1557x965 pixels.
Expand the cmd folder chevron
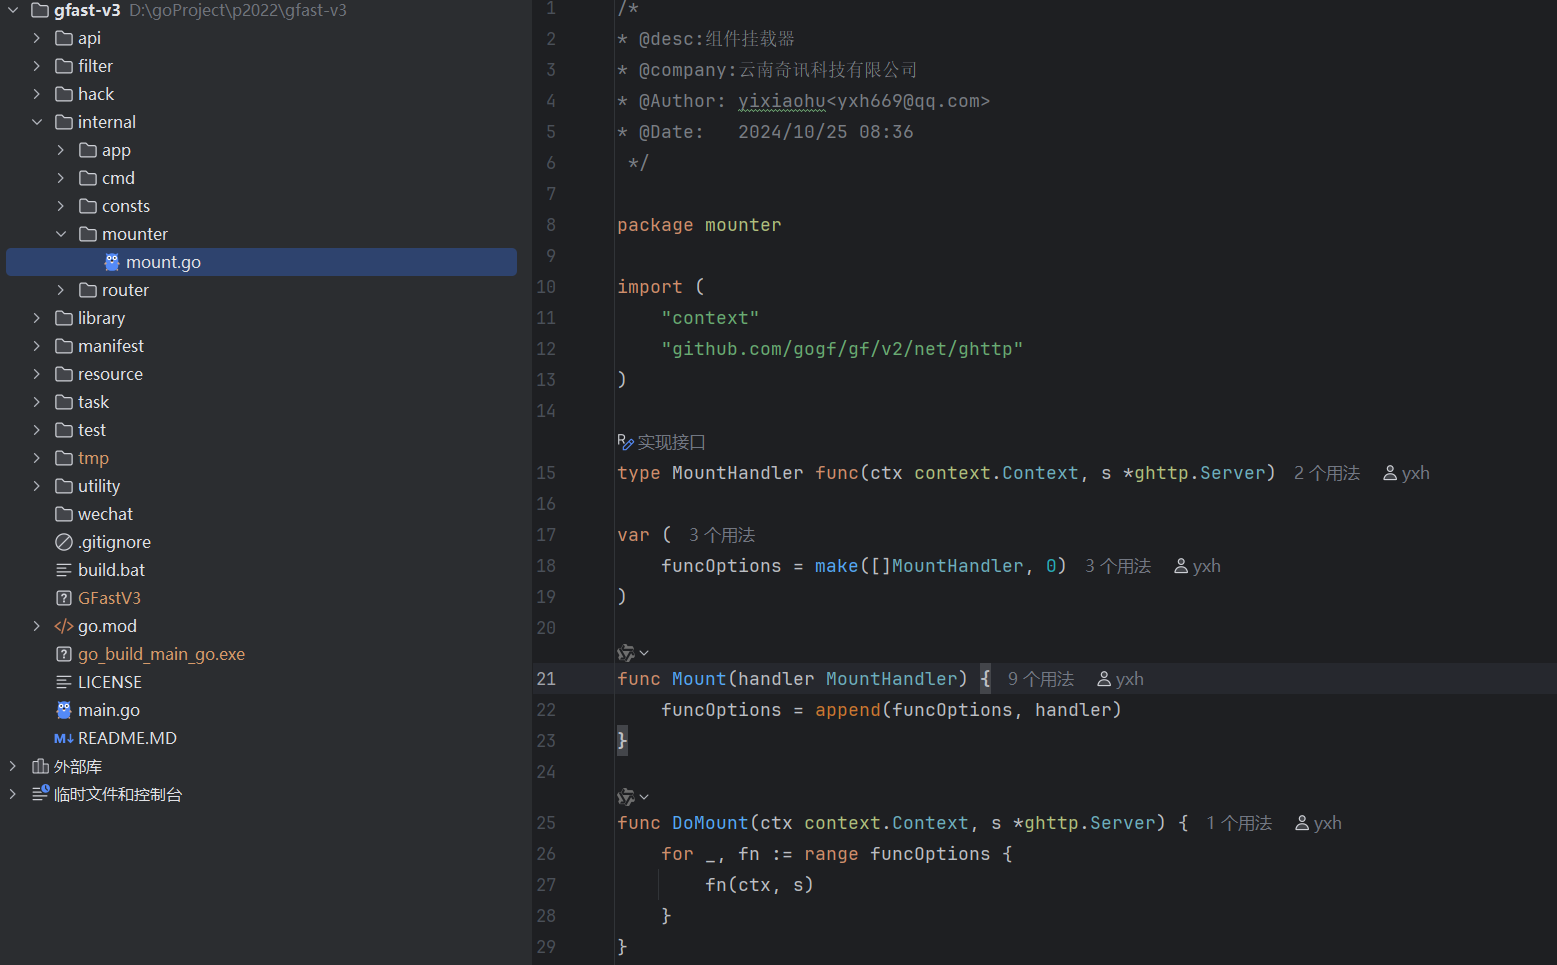click(61, 178)
